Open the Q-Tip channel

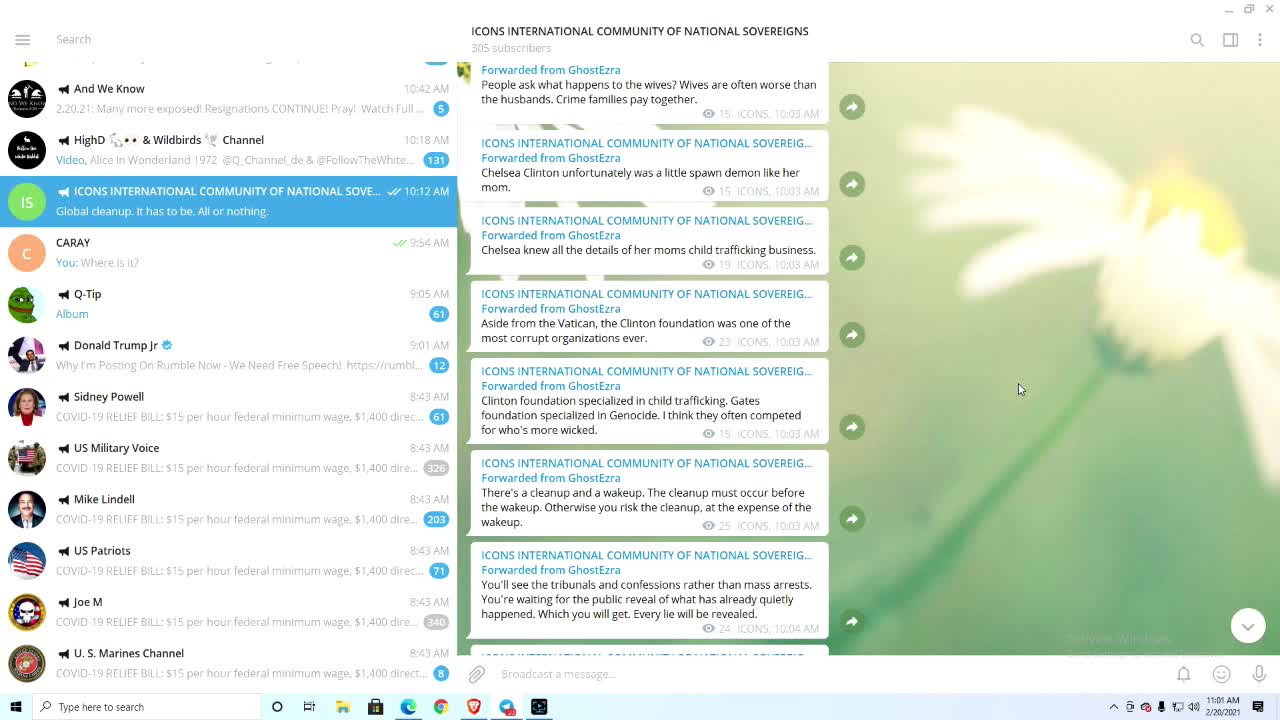pyautogui.click(x=228, y=304)
